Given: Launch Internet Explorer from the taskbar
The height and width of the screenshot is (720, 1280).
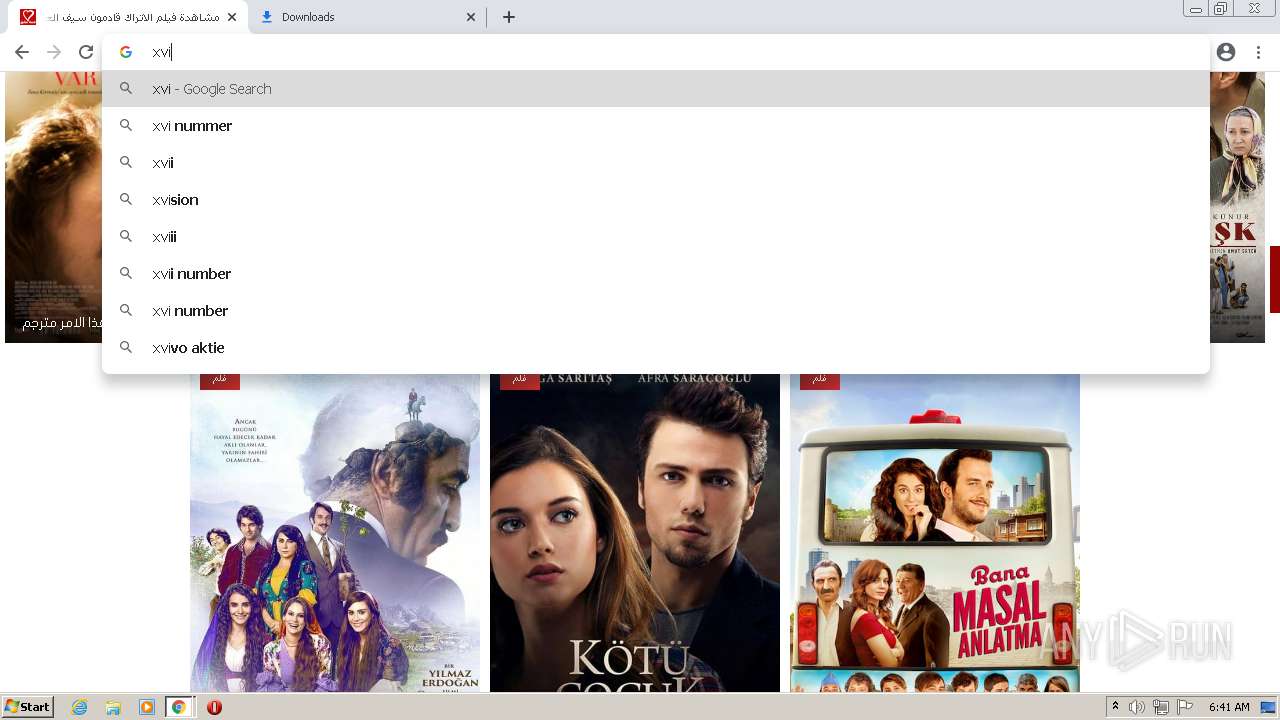Looking at the screenshot, I should tap(80, 707).
